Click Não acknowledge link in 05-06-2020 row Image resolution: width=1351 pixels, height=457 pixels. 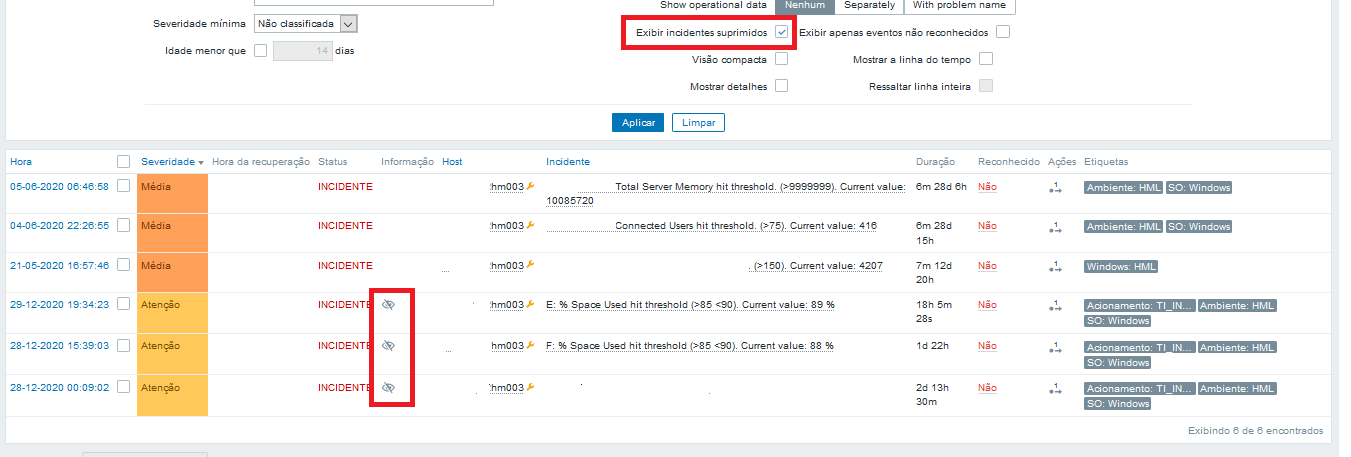987,187
